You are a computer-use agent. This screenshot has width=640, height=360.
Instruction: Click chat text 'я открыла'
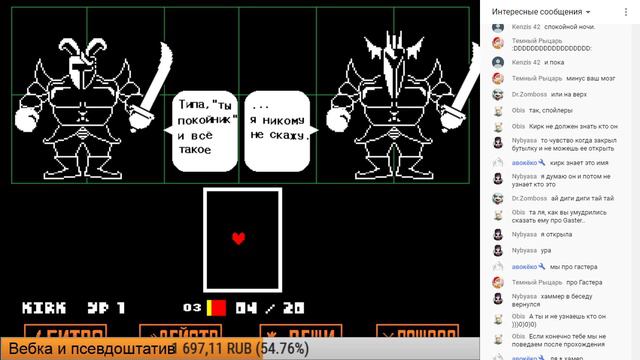556,234
